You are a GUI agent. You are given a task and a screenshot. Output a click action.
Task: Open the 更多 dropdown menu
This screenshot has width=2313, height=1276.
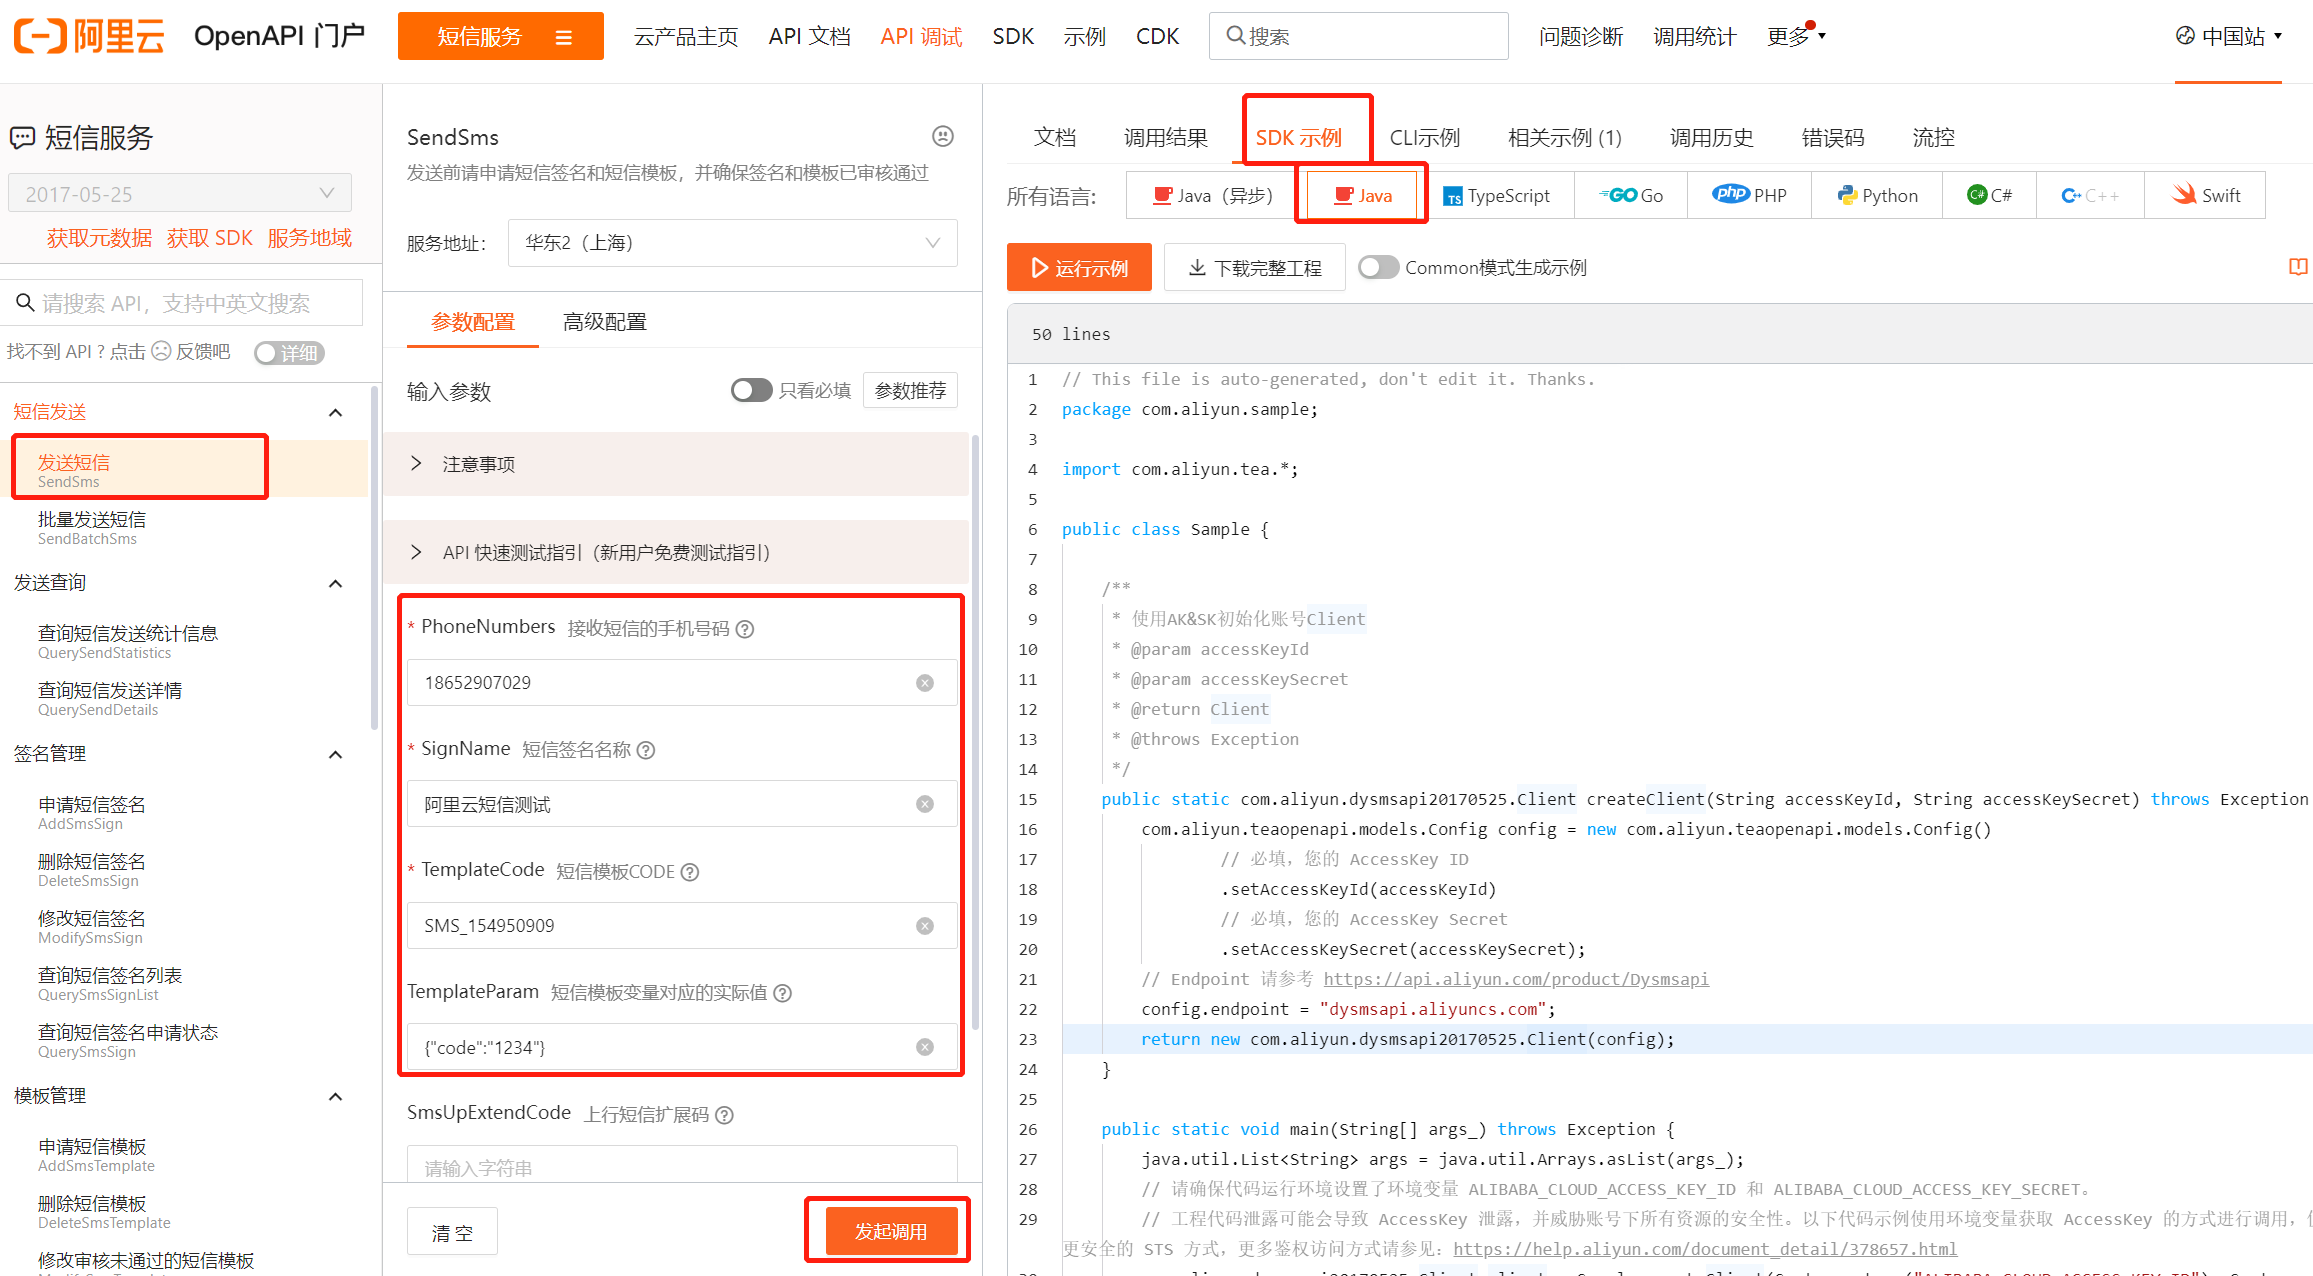click(x=1796, y=36)
